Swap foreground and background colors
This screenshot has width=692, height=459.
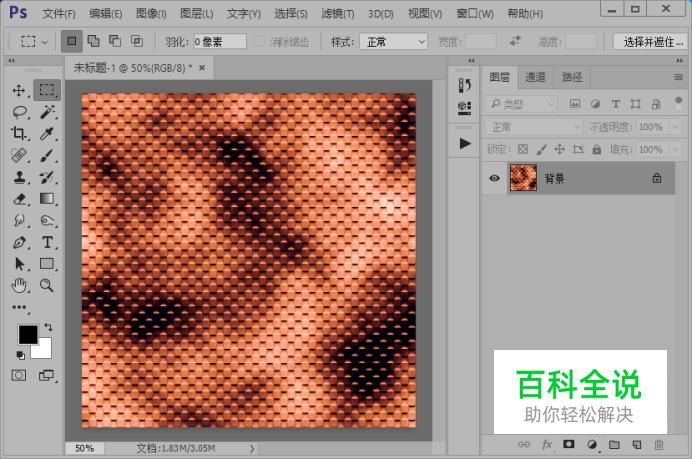click(48, 327)
